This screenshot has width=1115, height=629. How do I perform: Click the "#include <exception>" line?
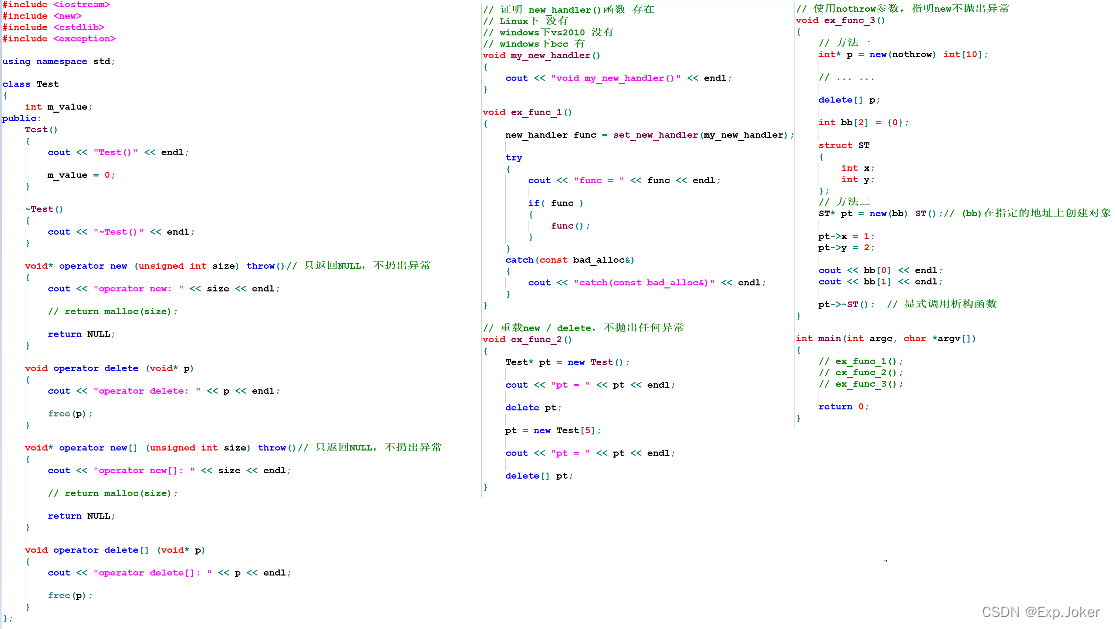coord(59,39)
